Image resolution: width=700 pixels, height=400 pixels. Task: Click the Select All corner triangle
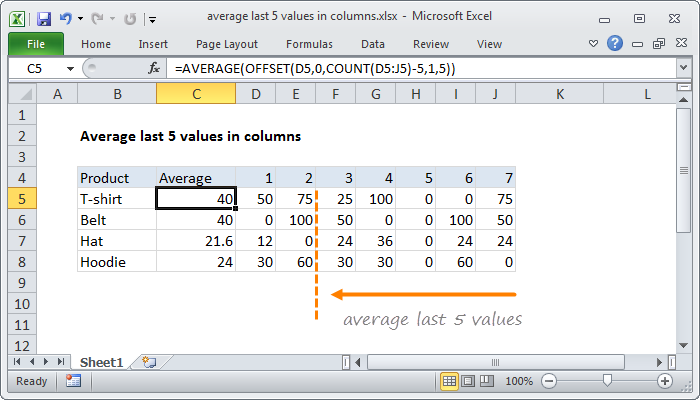[x=23, y=94]
